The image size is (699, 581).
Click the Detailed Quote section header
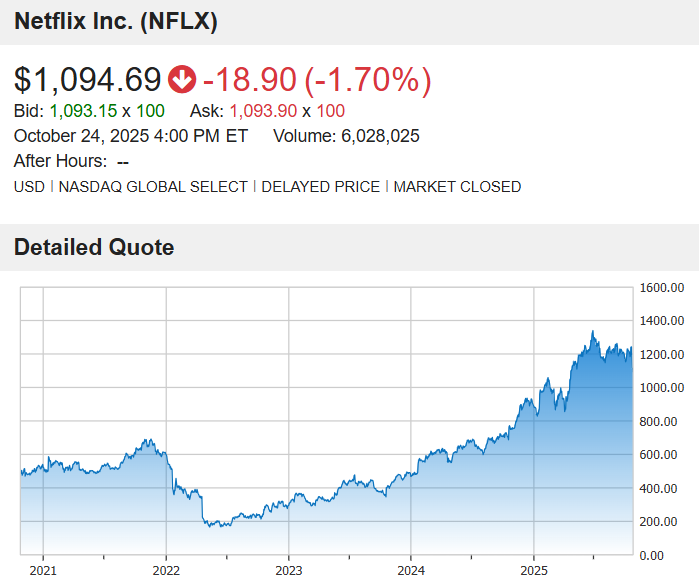coord(94,247)
